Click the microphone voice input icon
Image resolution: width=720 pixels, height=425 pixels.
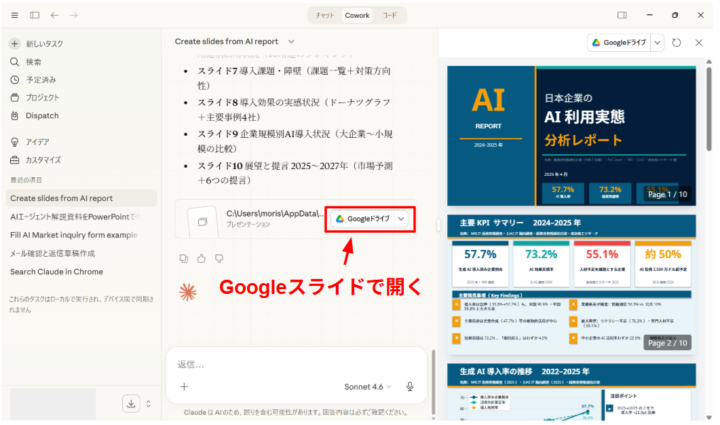click(410, 386)
